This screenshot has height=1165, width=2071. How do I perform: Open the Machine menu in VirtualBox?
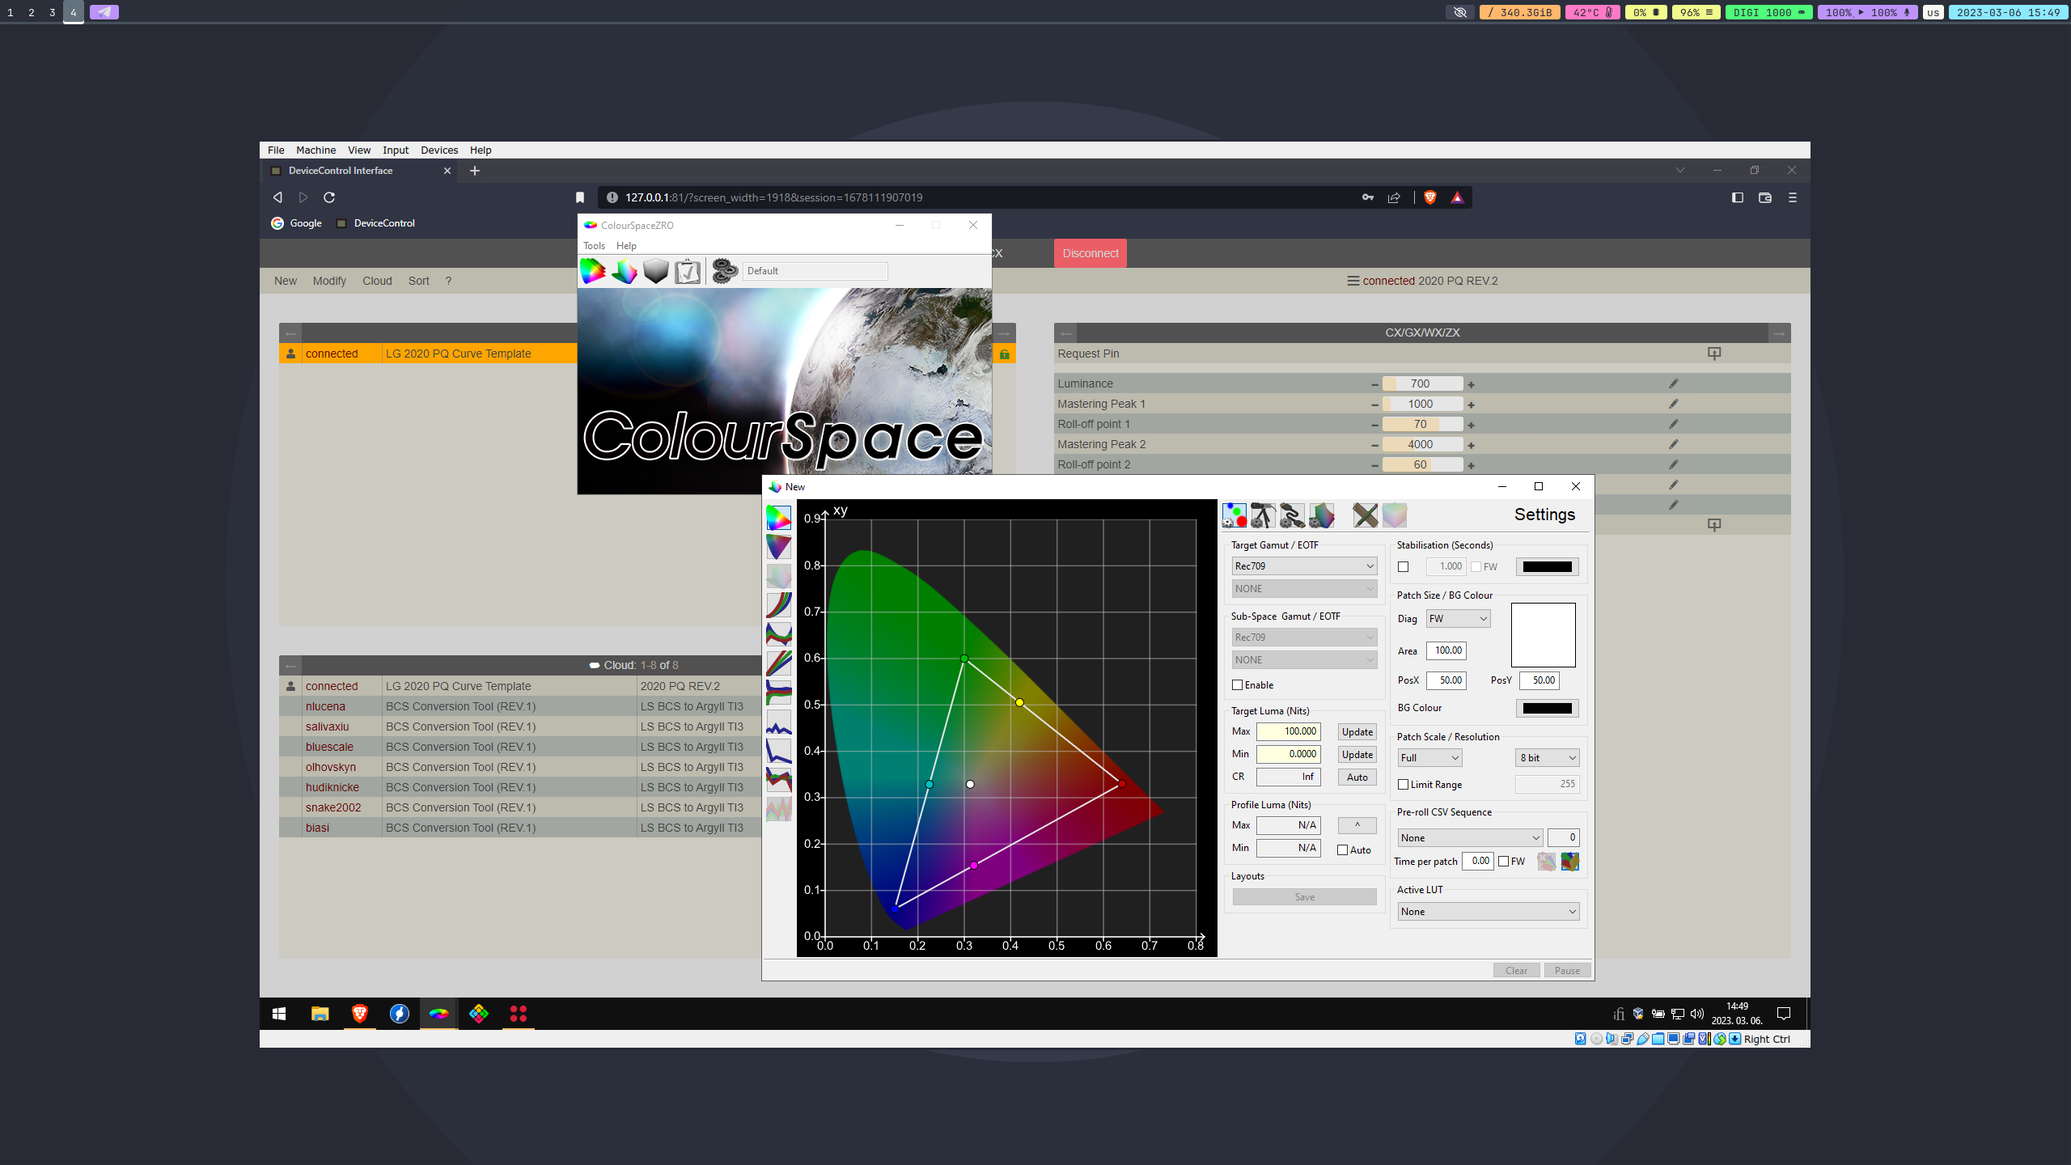pyautogui.click(x=316, y=150)
